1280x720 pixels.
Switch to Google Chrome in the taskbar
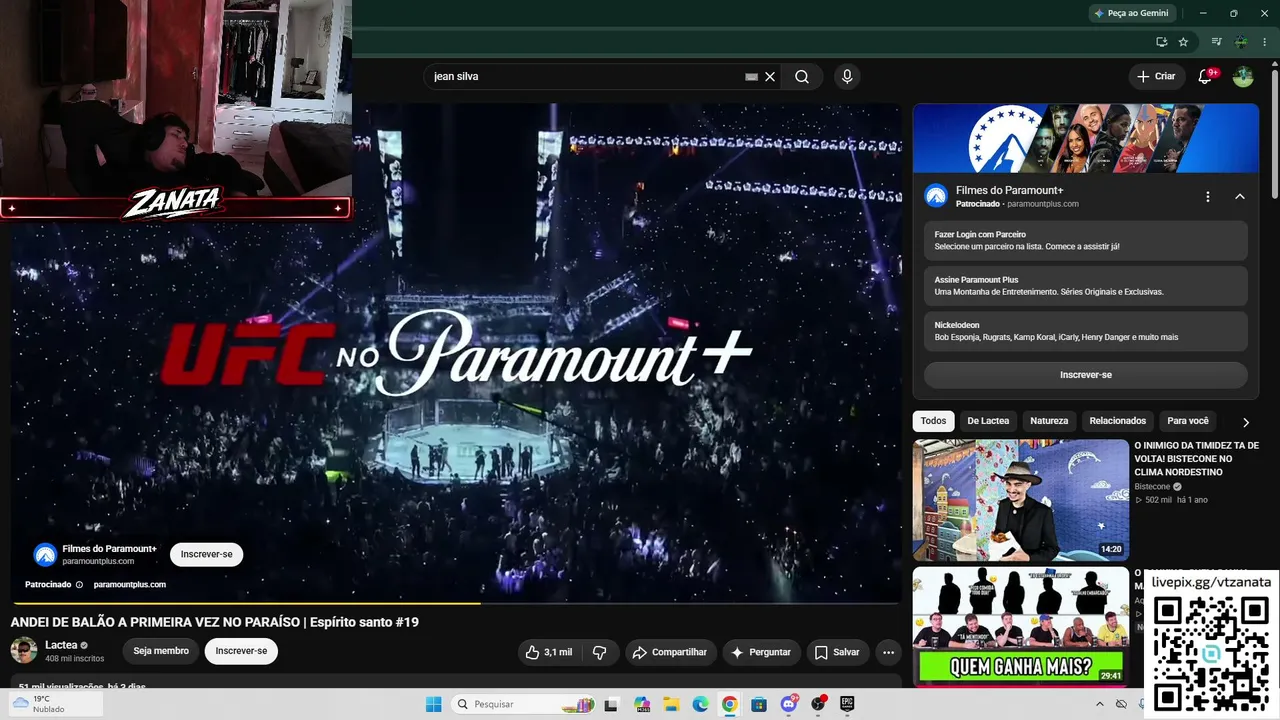tap(729, 704)
